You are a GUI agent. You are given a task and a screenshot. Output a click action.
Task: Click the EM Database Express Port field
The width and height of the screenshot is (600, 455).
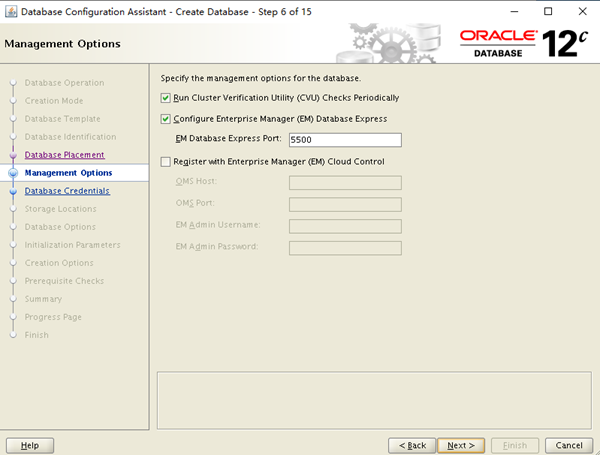(x=345, y=140)
